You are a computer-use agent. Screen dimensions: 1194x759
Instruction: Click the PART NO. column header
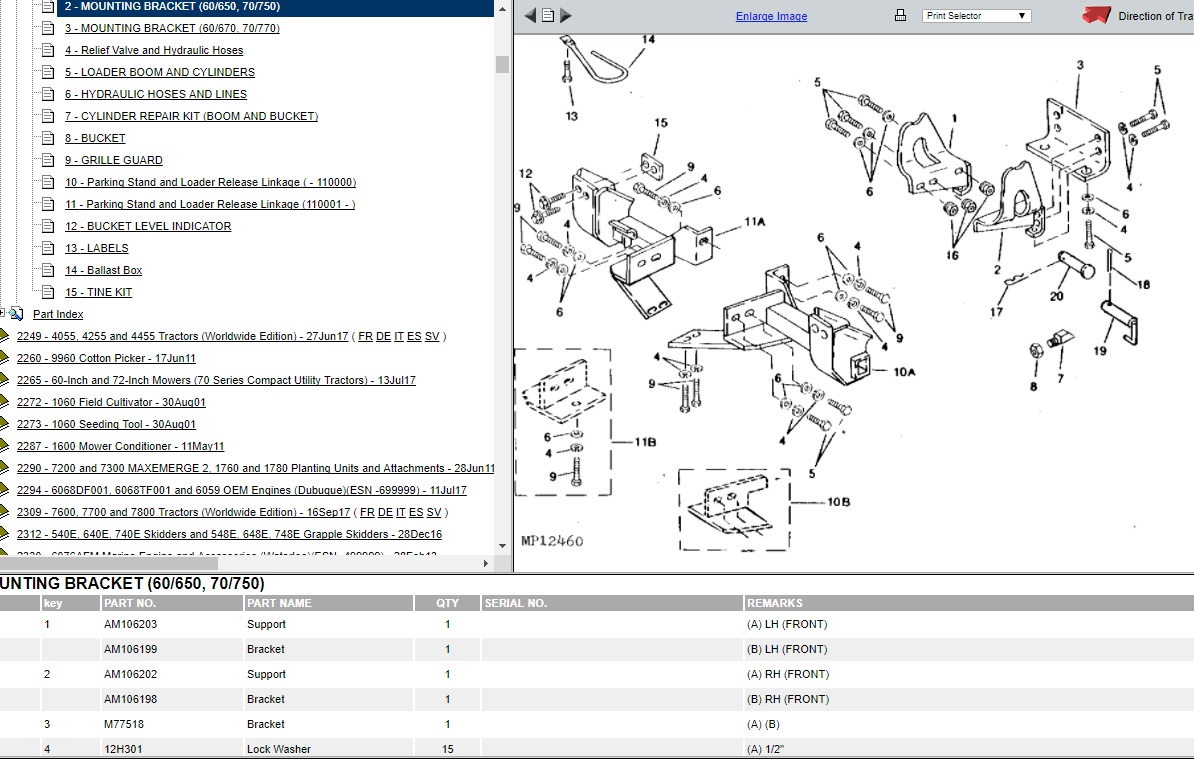click(130, 603)
